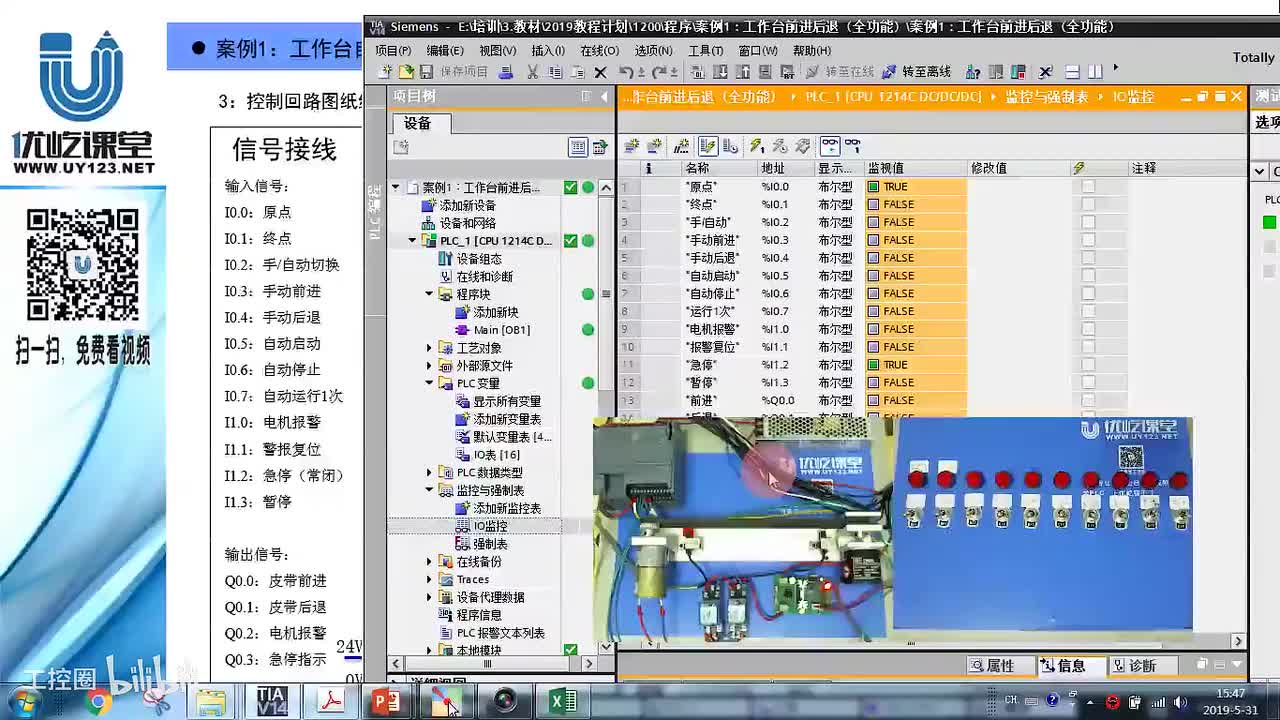Click the Monitor once glasses icon
This screenshot has width=1280, height=720.
click(x=852, y=146)
